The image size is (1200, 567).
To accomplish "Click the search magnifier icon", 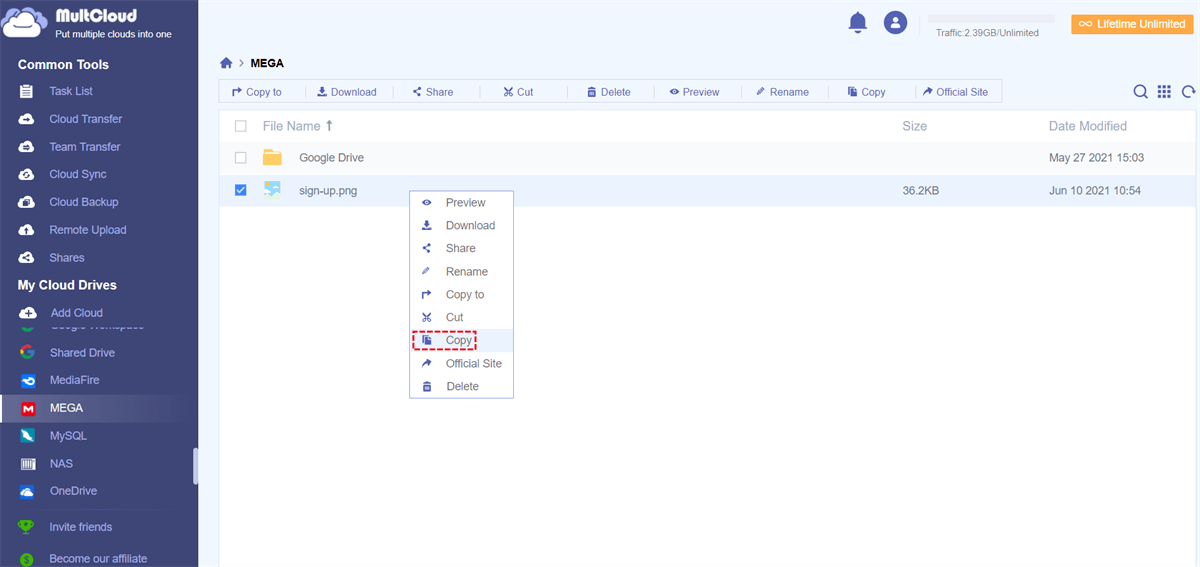I will click(1140, 92).
